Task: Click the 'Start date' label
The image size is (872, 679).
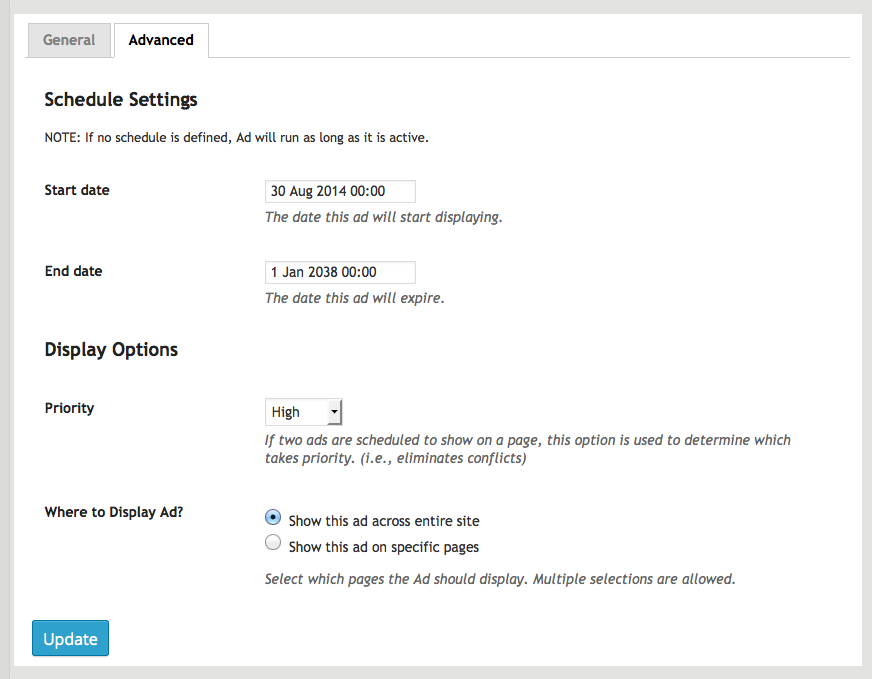Action: [77, 190]
